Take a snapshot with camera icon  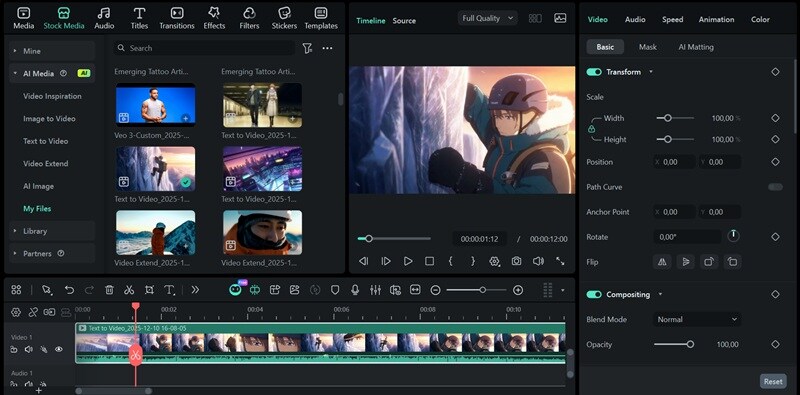[x=516, y=261]
